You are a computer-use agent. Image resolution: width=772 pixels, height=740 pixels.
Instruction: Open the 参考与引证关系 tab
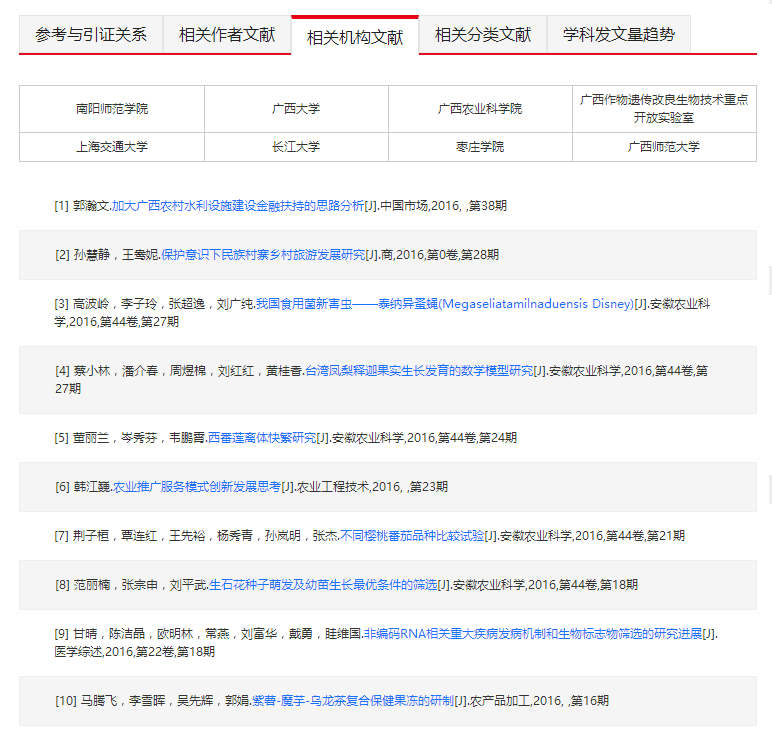(91, 35)
